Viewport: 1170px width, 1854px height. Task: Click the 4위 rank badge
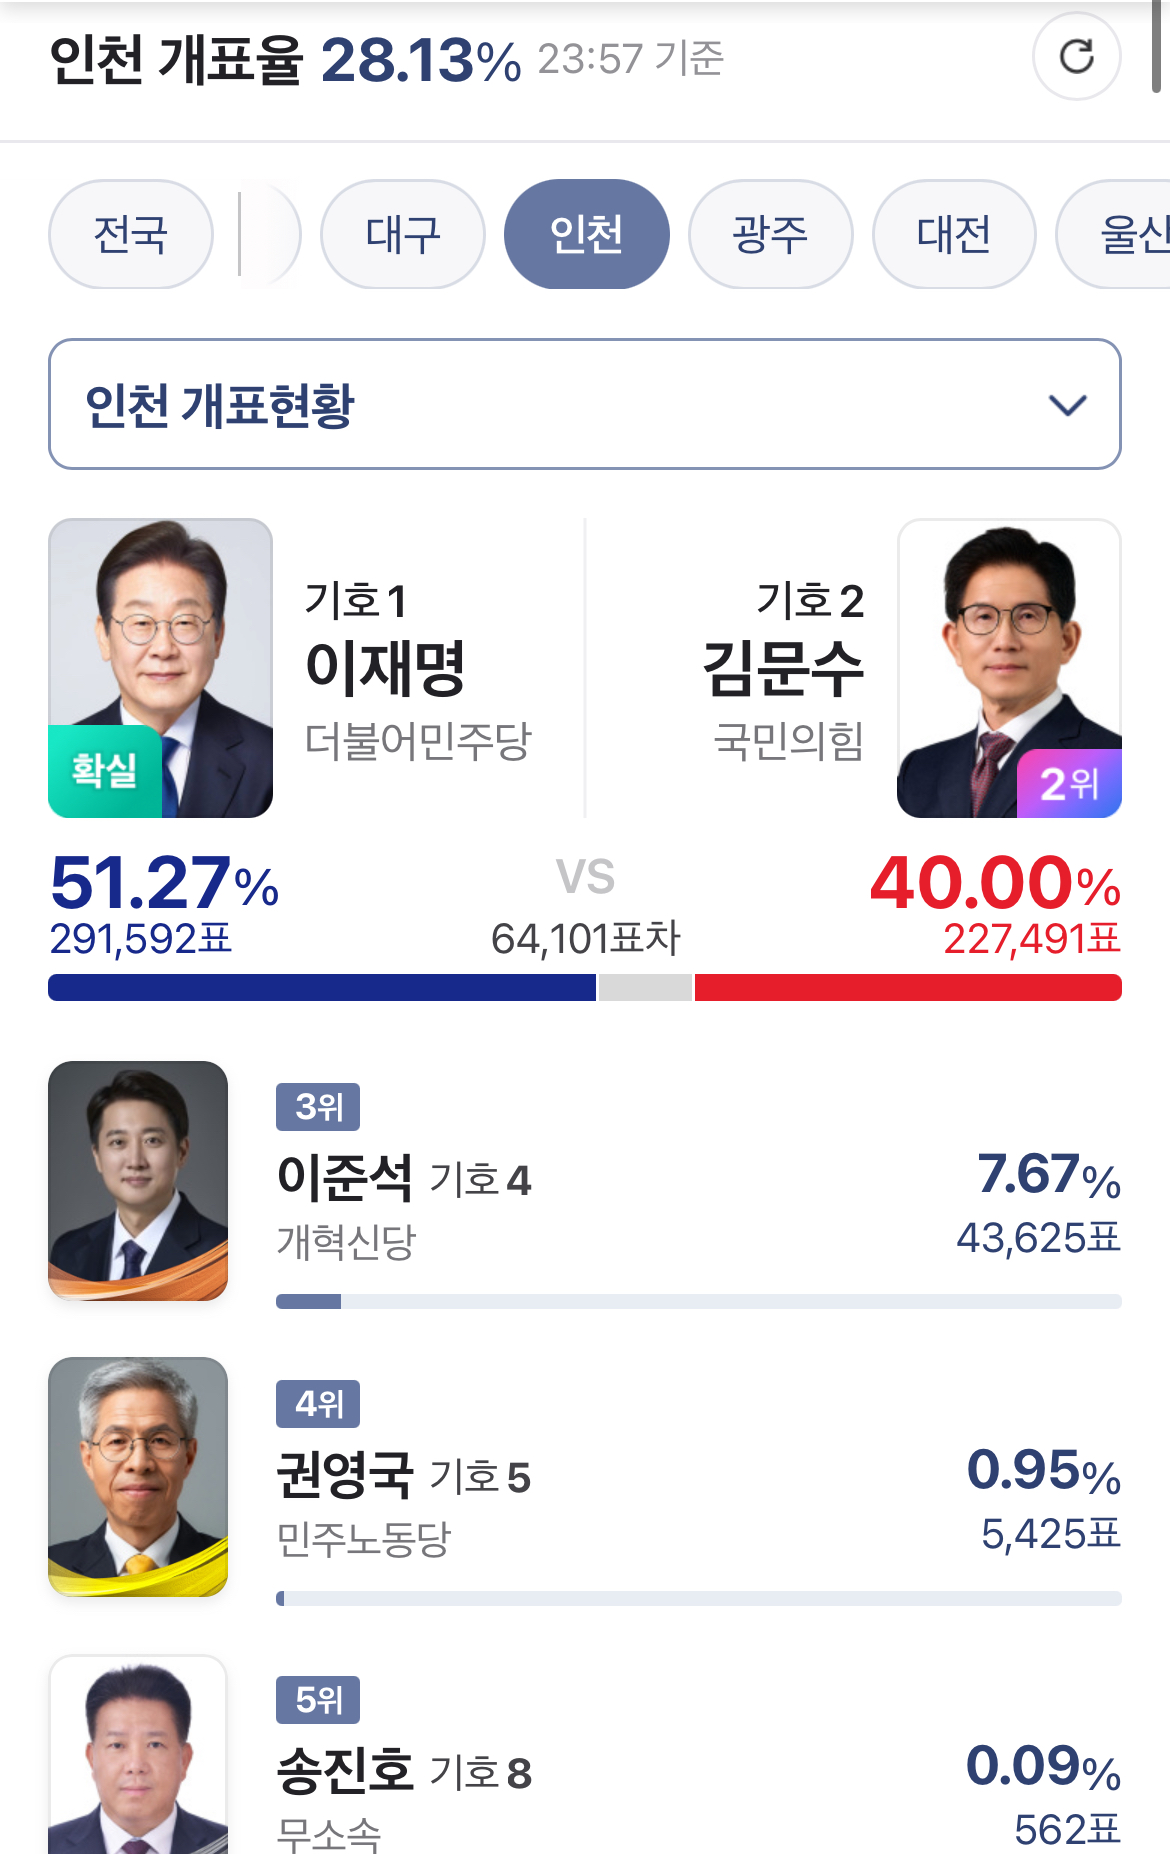318,1404
